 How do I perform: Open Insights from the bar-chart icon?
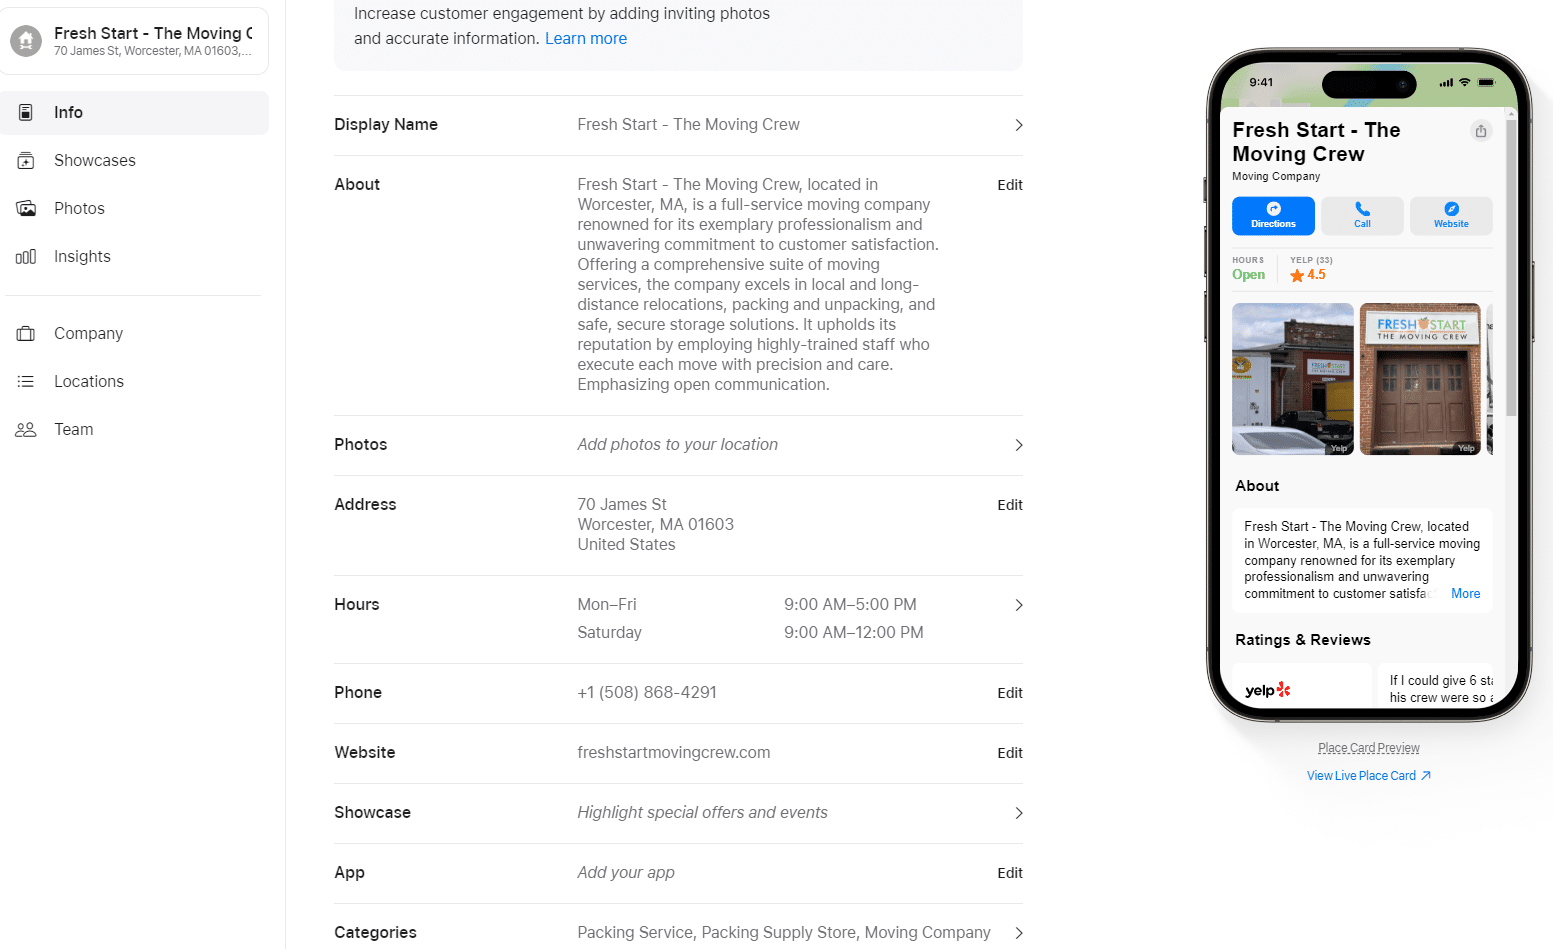pos(26,256)
